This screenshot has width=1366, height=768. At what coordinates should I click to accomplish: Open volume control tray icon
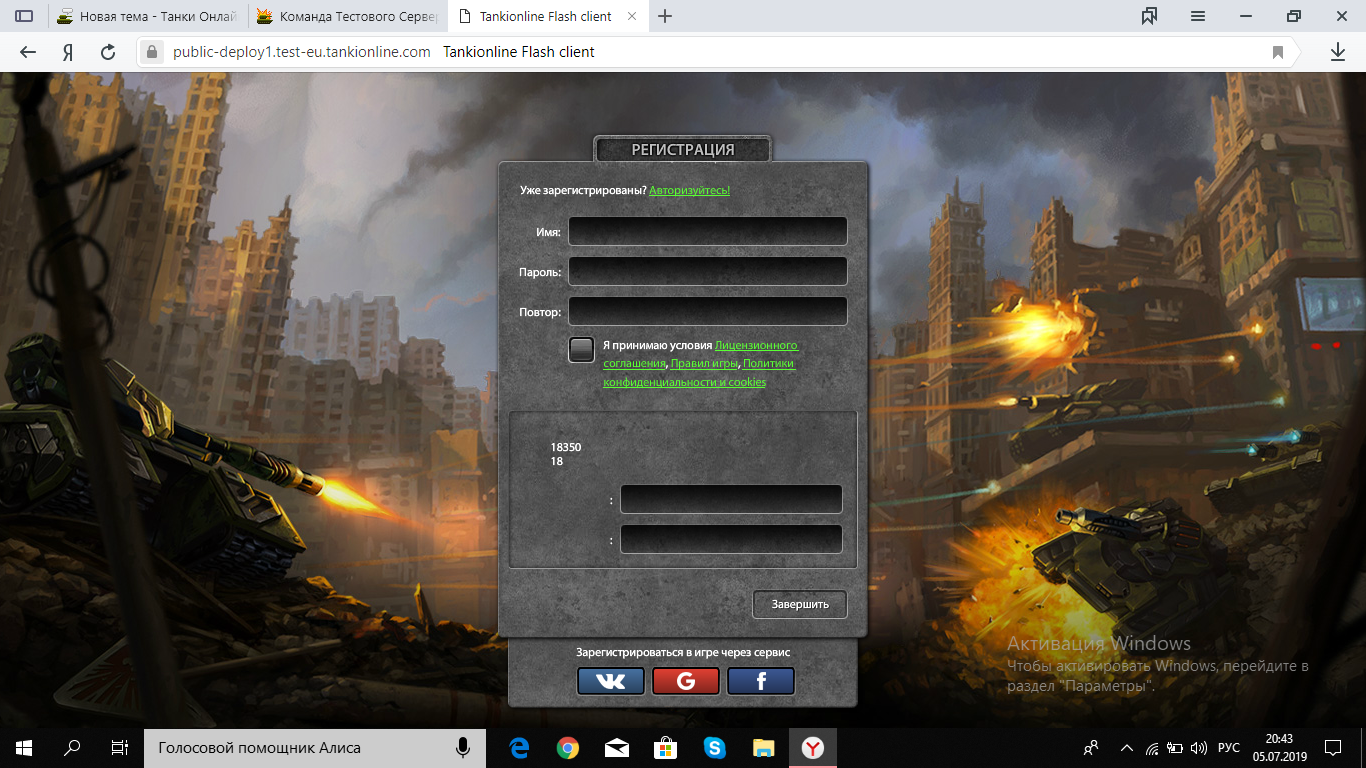pyautogui.click(x=1199, y=747)
